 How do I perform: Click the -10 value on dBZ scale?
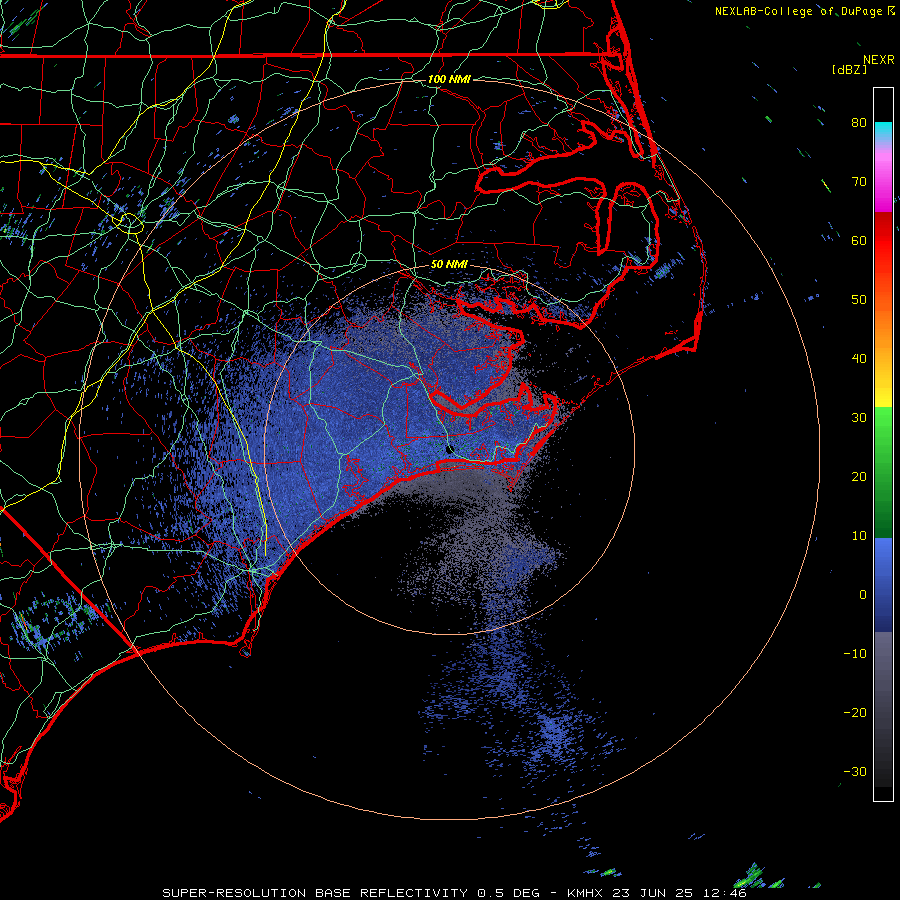(x=855, y=654)
